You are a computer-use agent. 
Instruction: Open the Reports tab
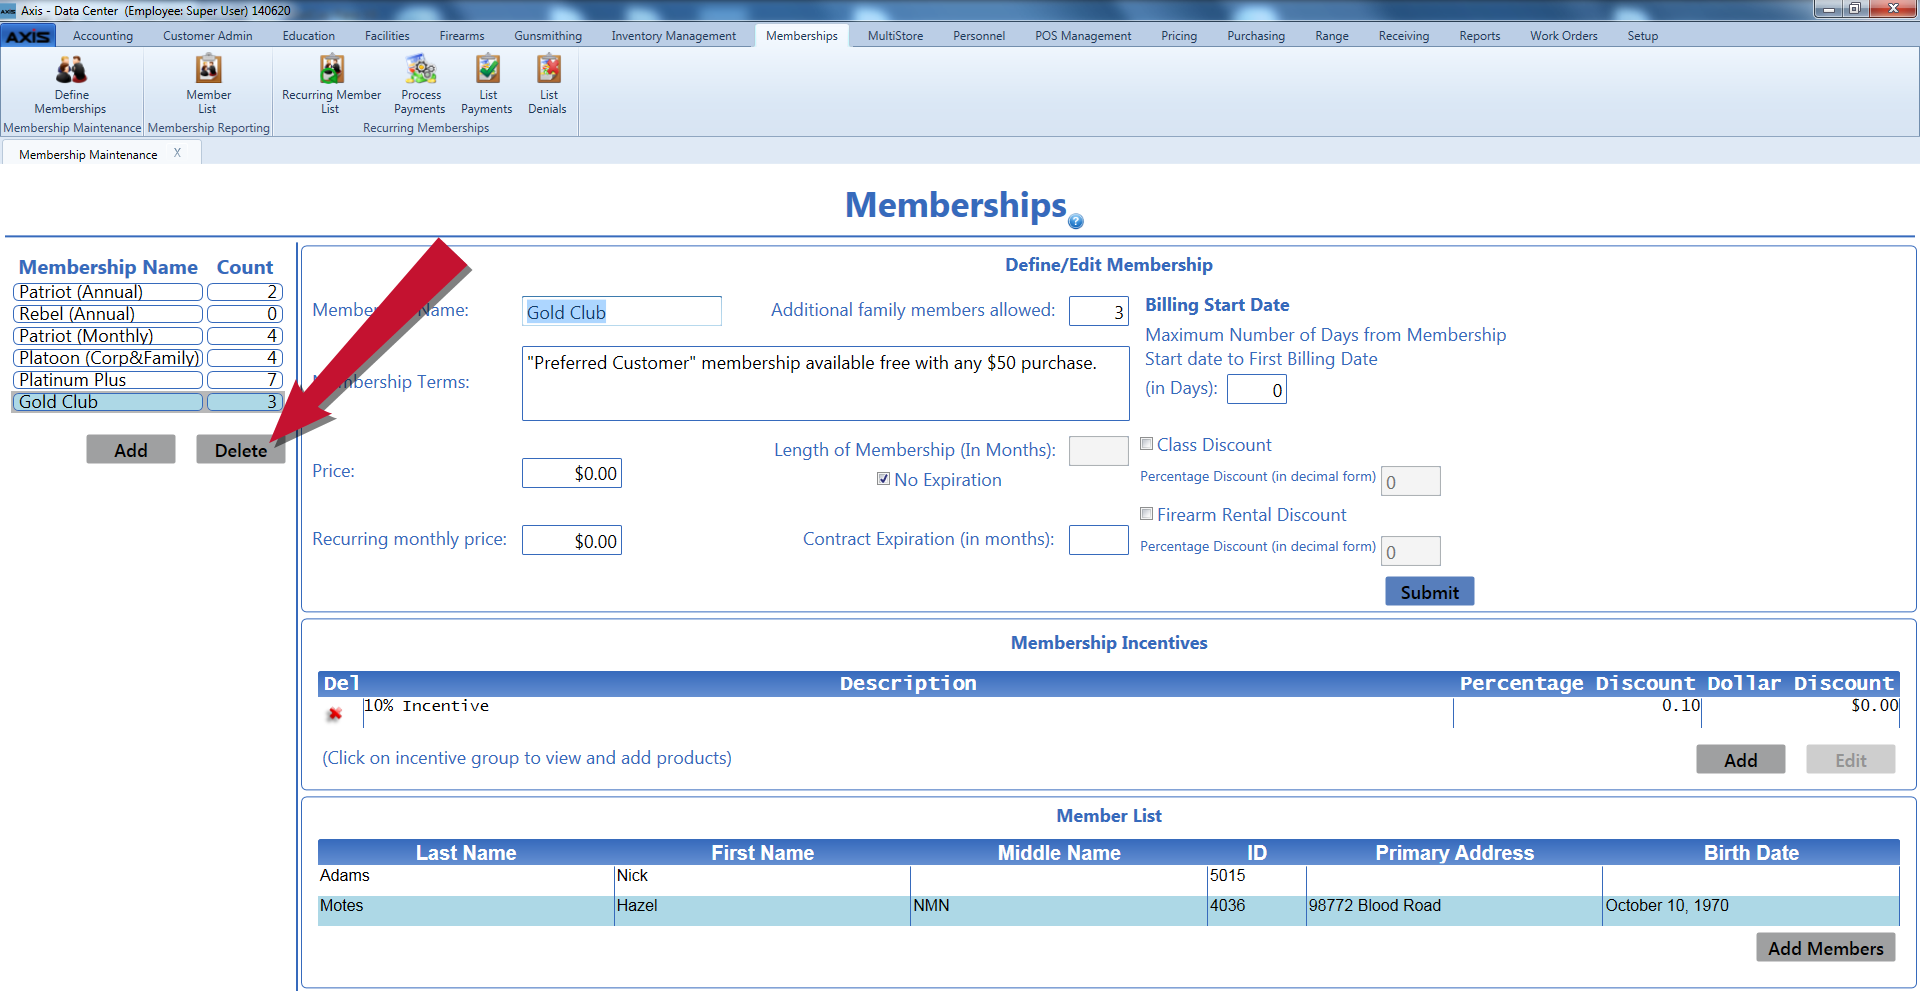pyautogui.click(x=1479, y=36)
